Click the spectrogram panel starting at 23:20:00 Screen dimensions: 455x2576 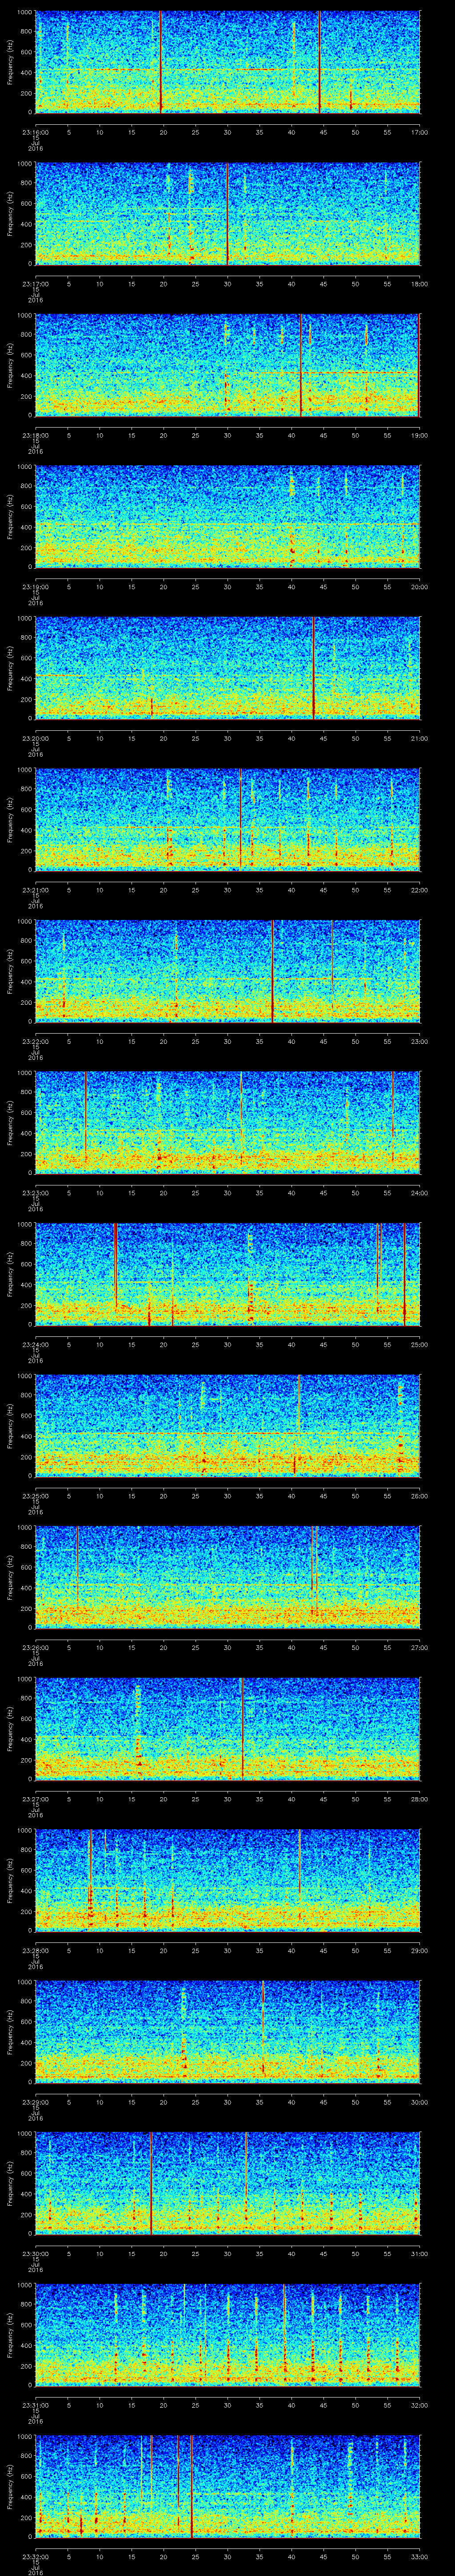tap(227, 668)
